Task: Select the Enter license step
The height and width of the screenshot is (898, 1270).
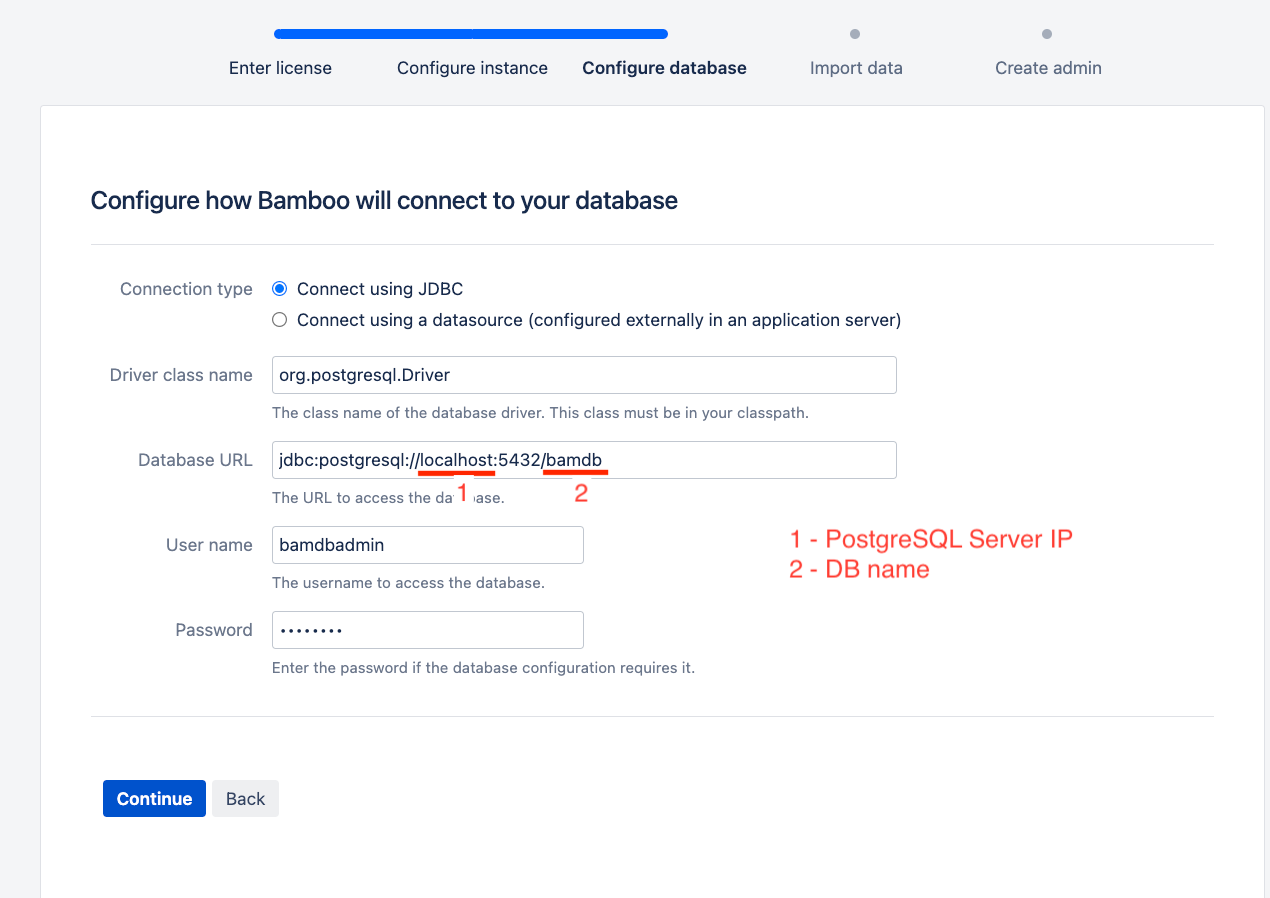Action: [x=280, y=68]
